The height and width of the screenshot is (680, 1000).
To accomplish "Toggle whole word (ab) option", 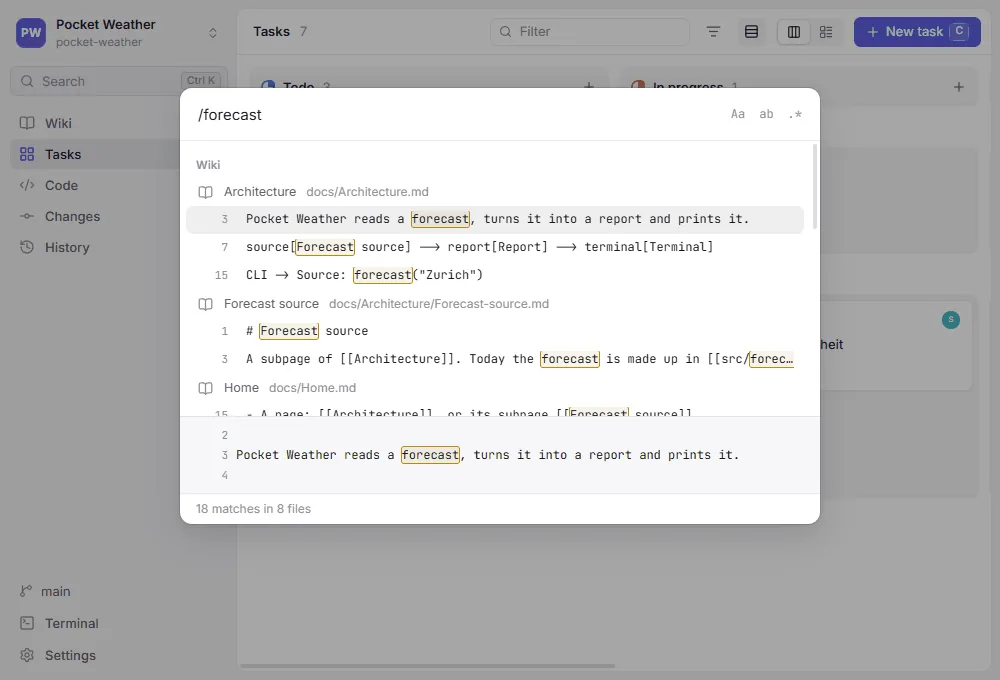I will (766, 114).
